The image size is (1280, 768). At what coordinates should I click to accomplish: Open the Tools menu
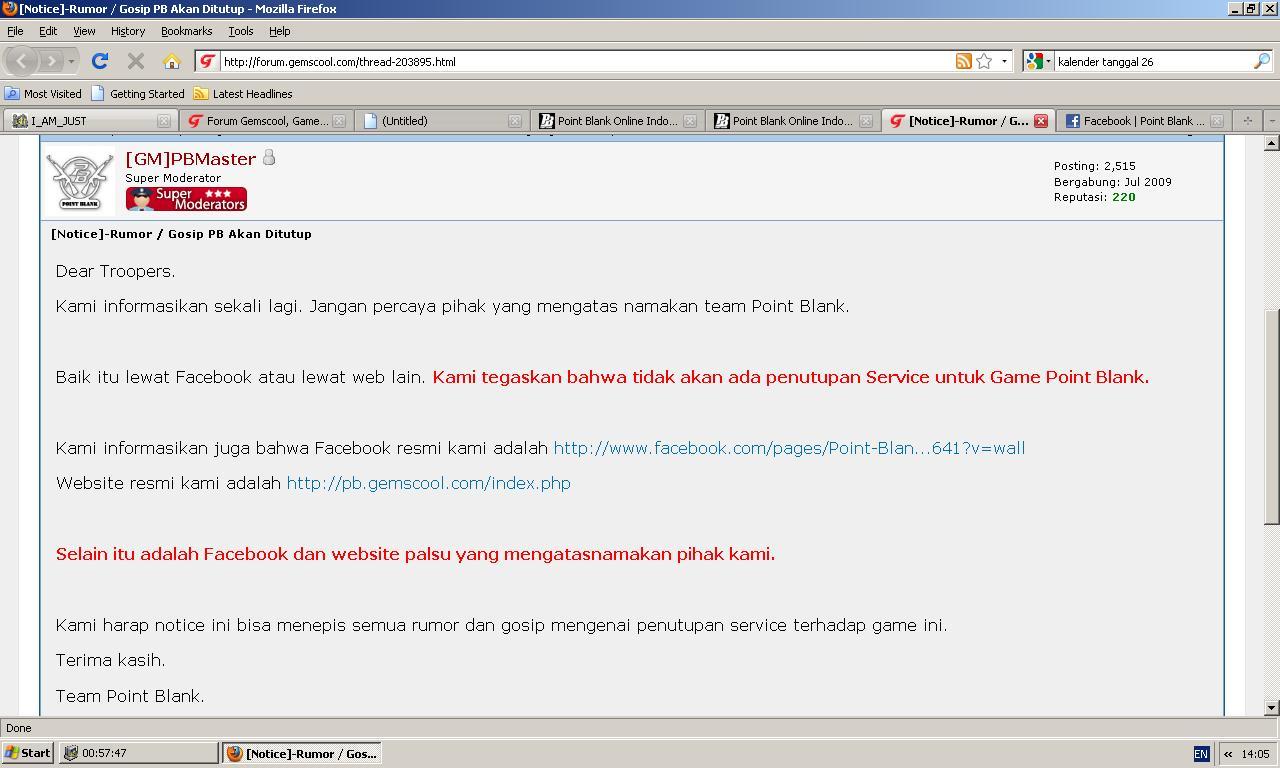coord(241,31)
